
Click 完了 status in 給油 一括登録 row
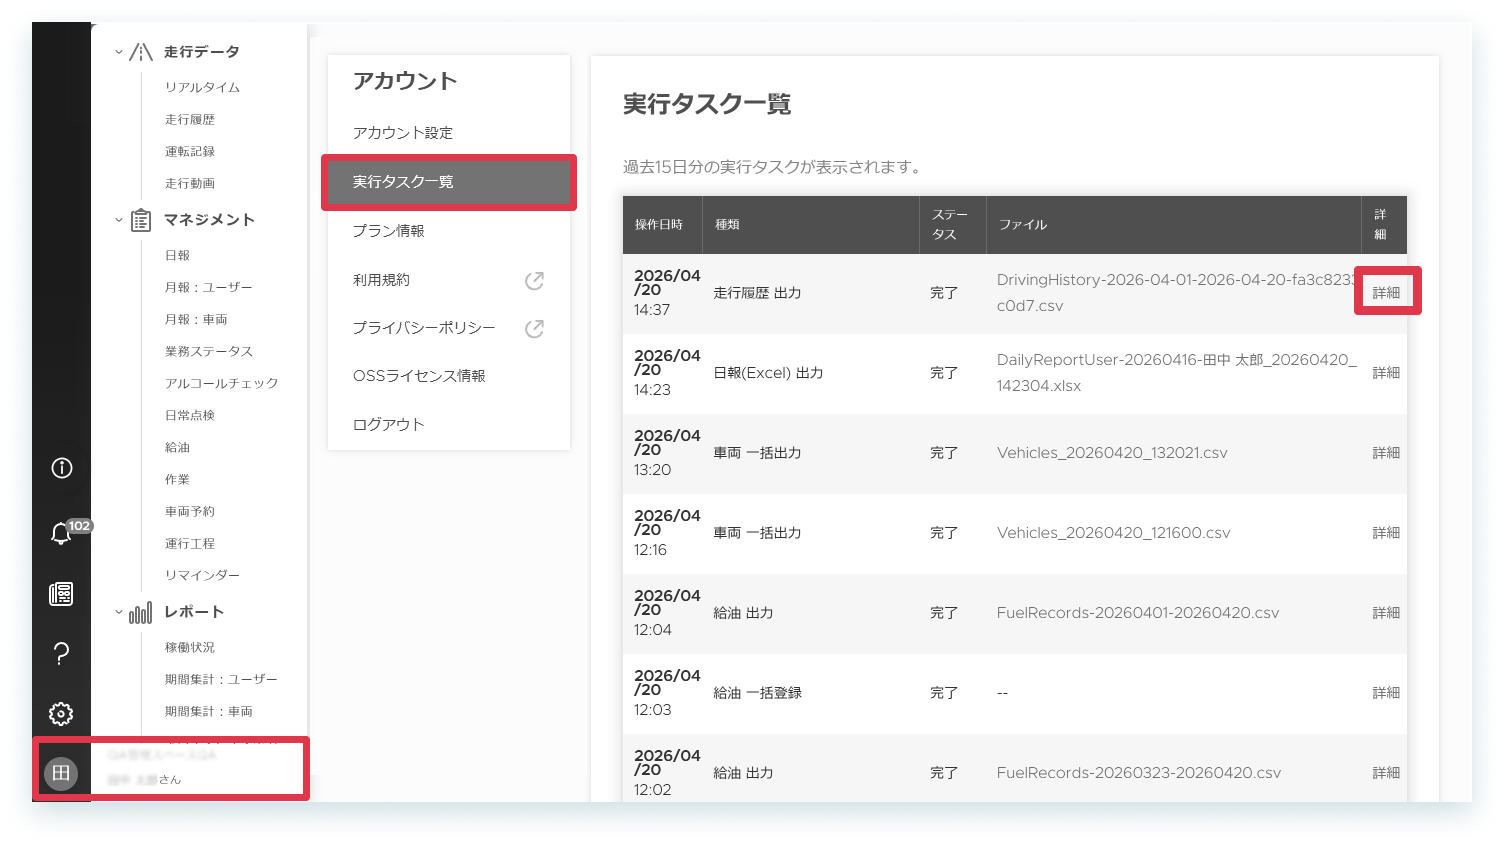(944, 693)
